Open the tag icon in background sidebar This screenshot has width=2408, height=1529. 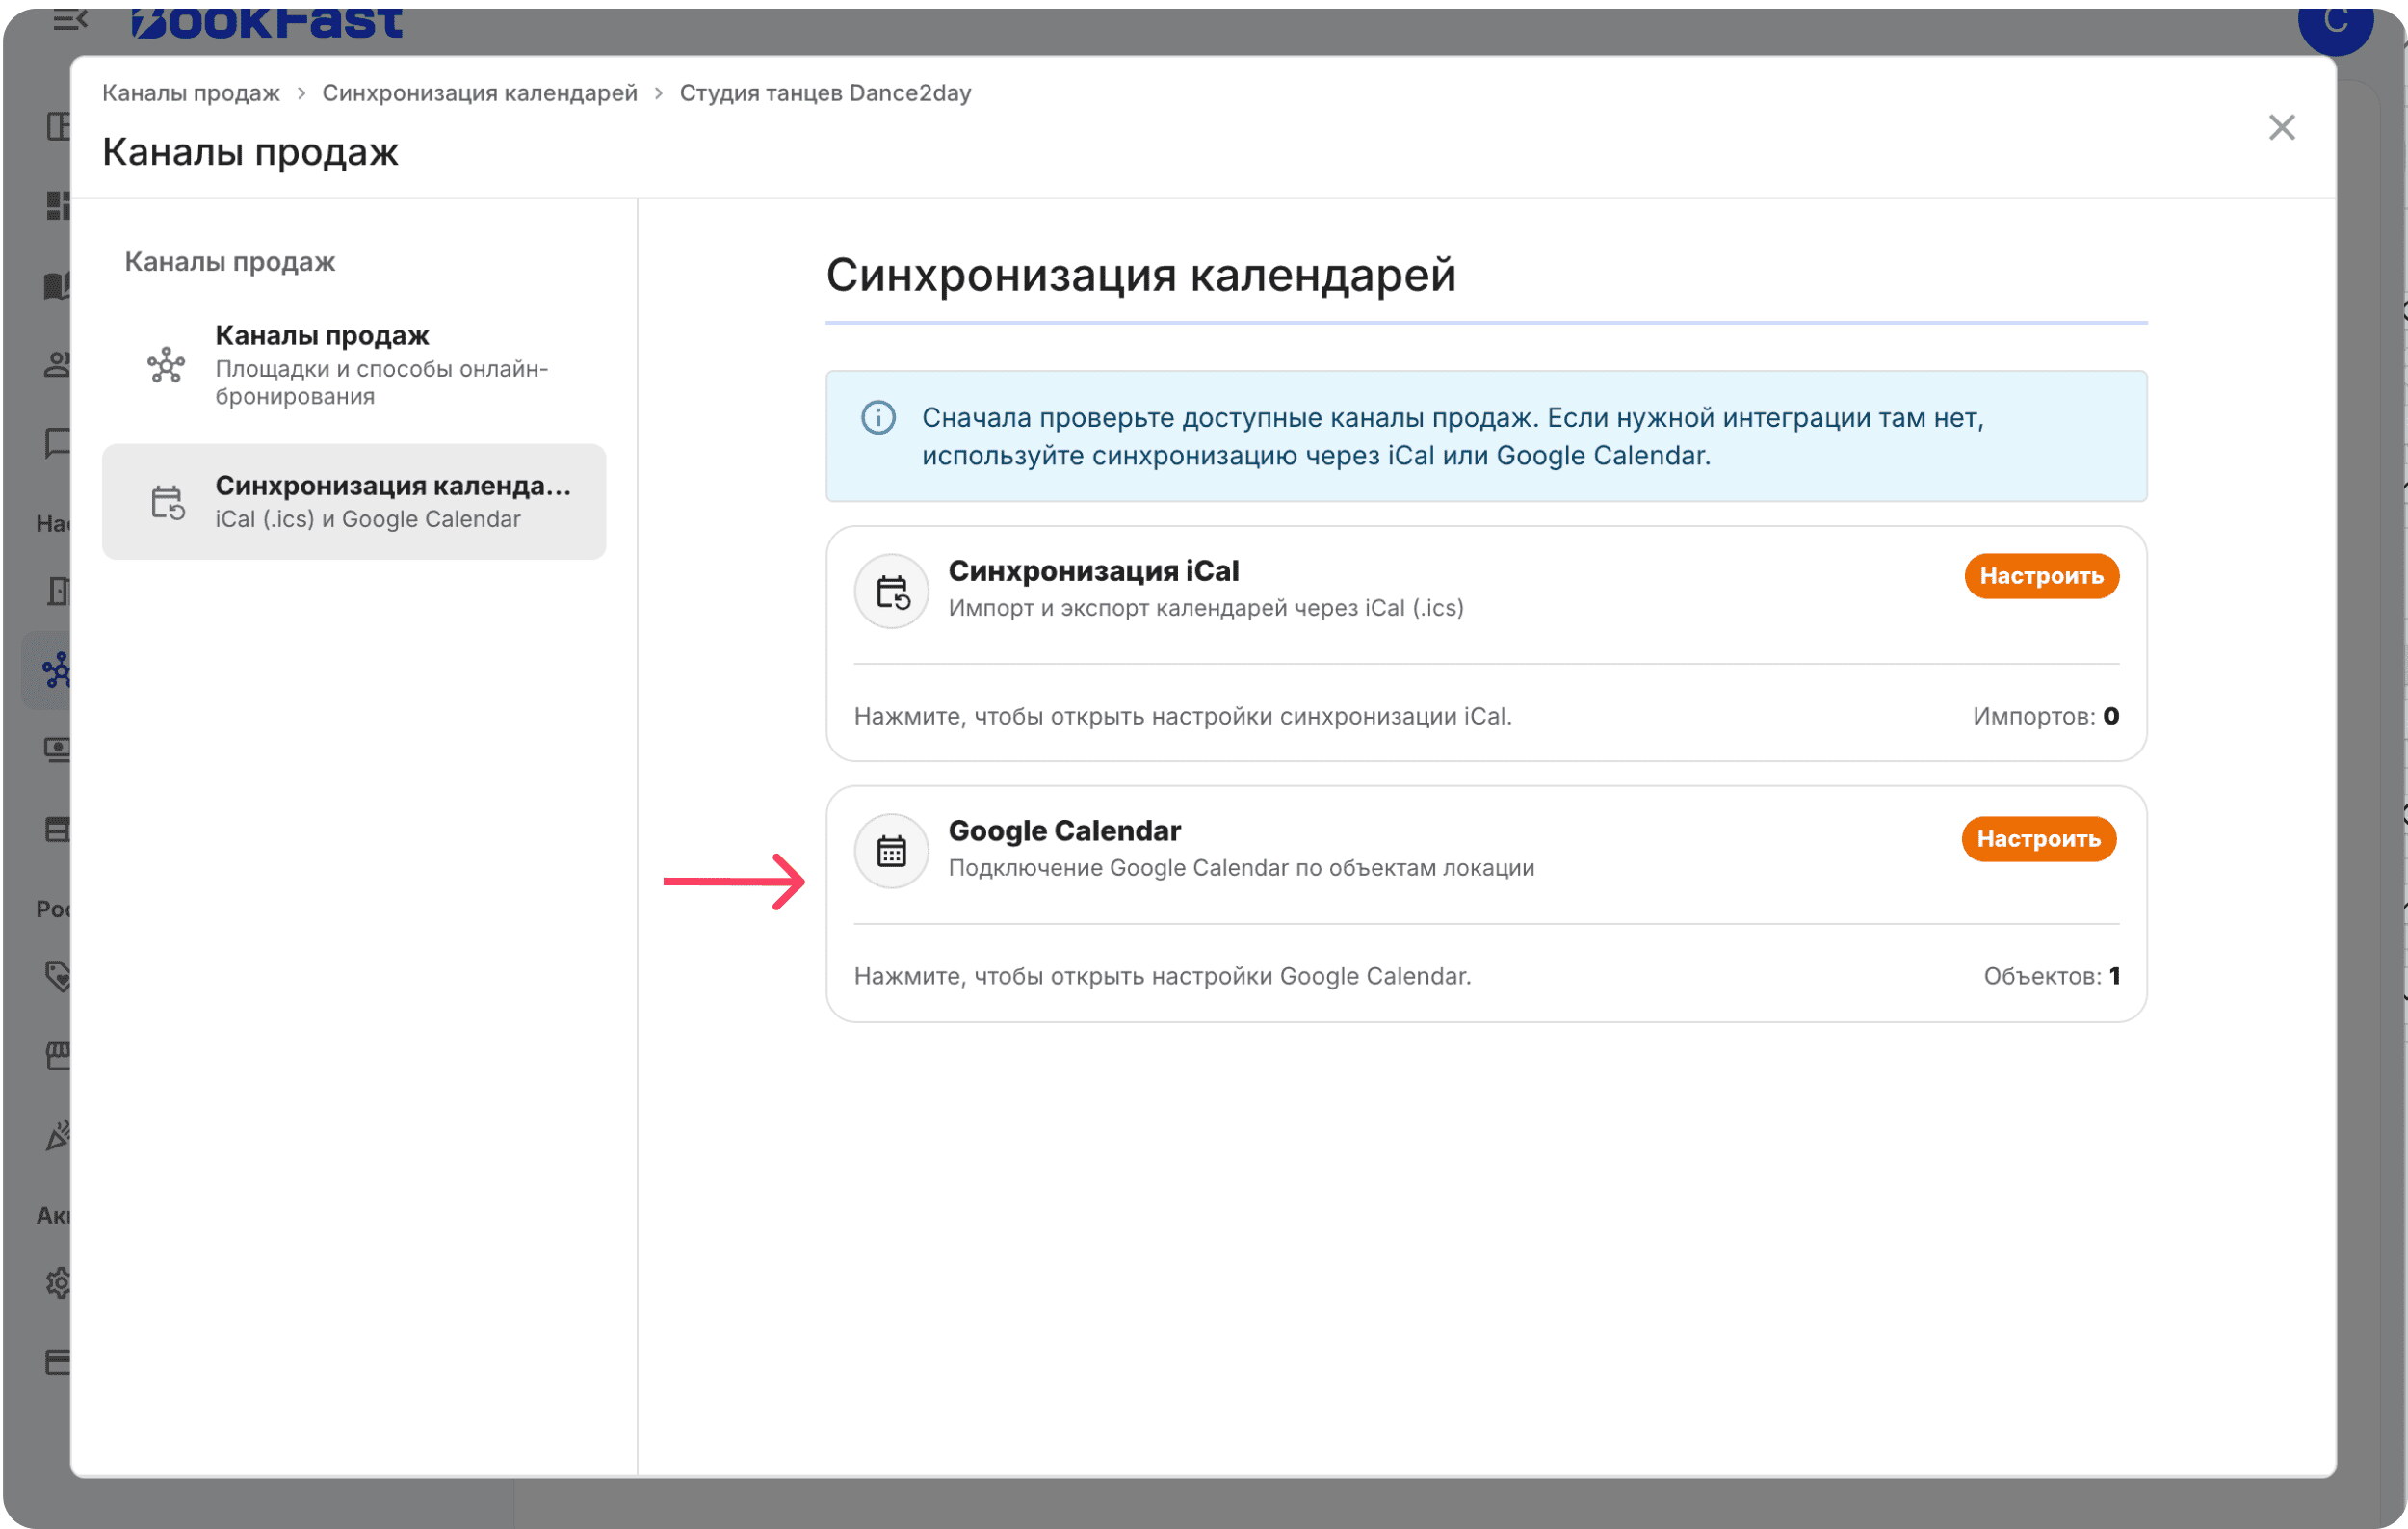[58, 976]
